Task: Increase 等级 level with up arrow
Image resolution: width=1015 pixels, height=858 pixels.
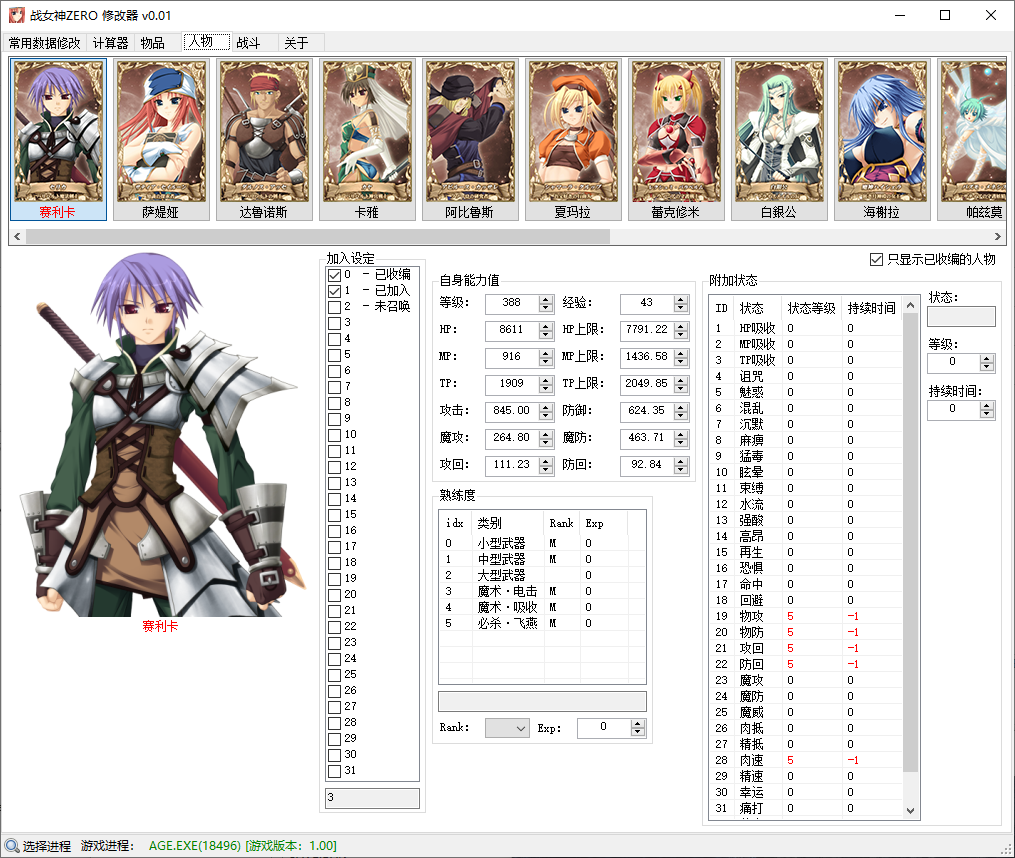Action: (546, 299)
